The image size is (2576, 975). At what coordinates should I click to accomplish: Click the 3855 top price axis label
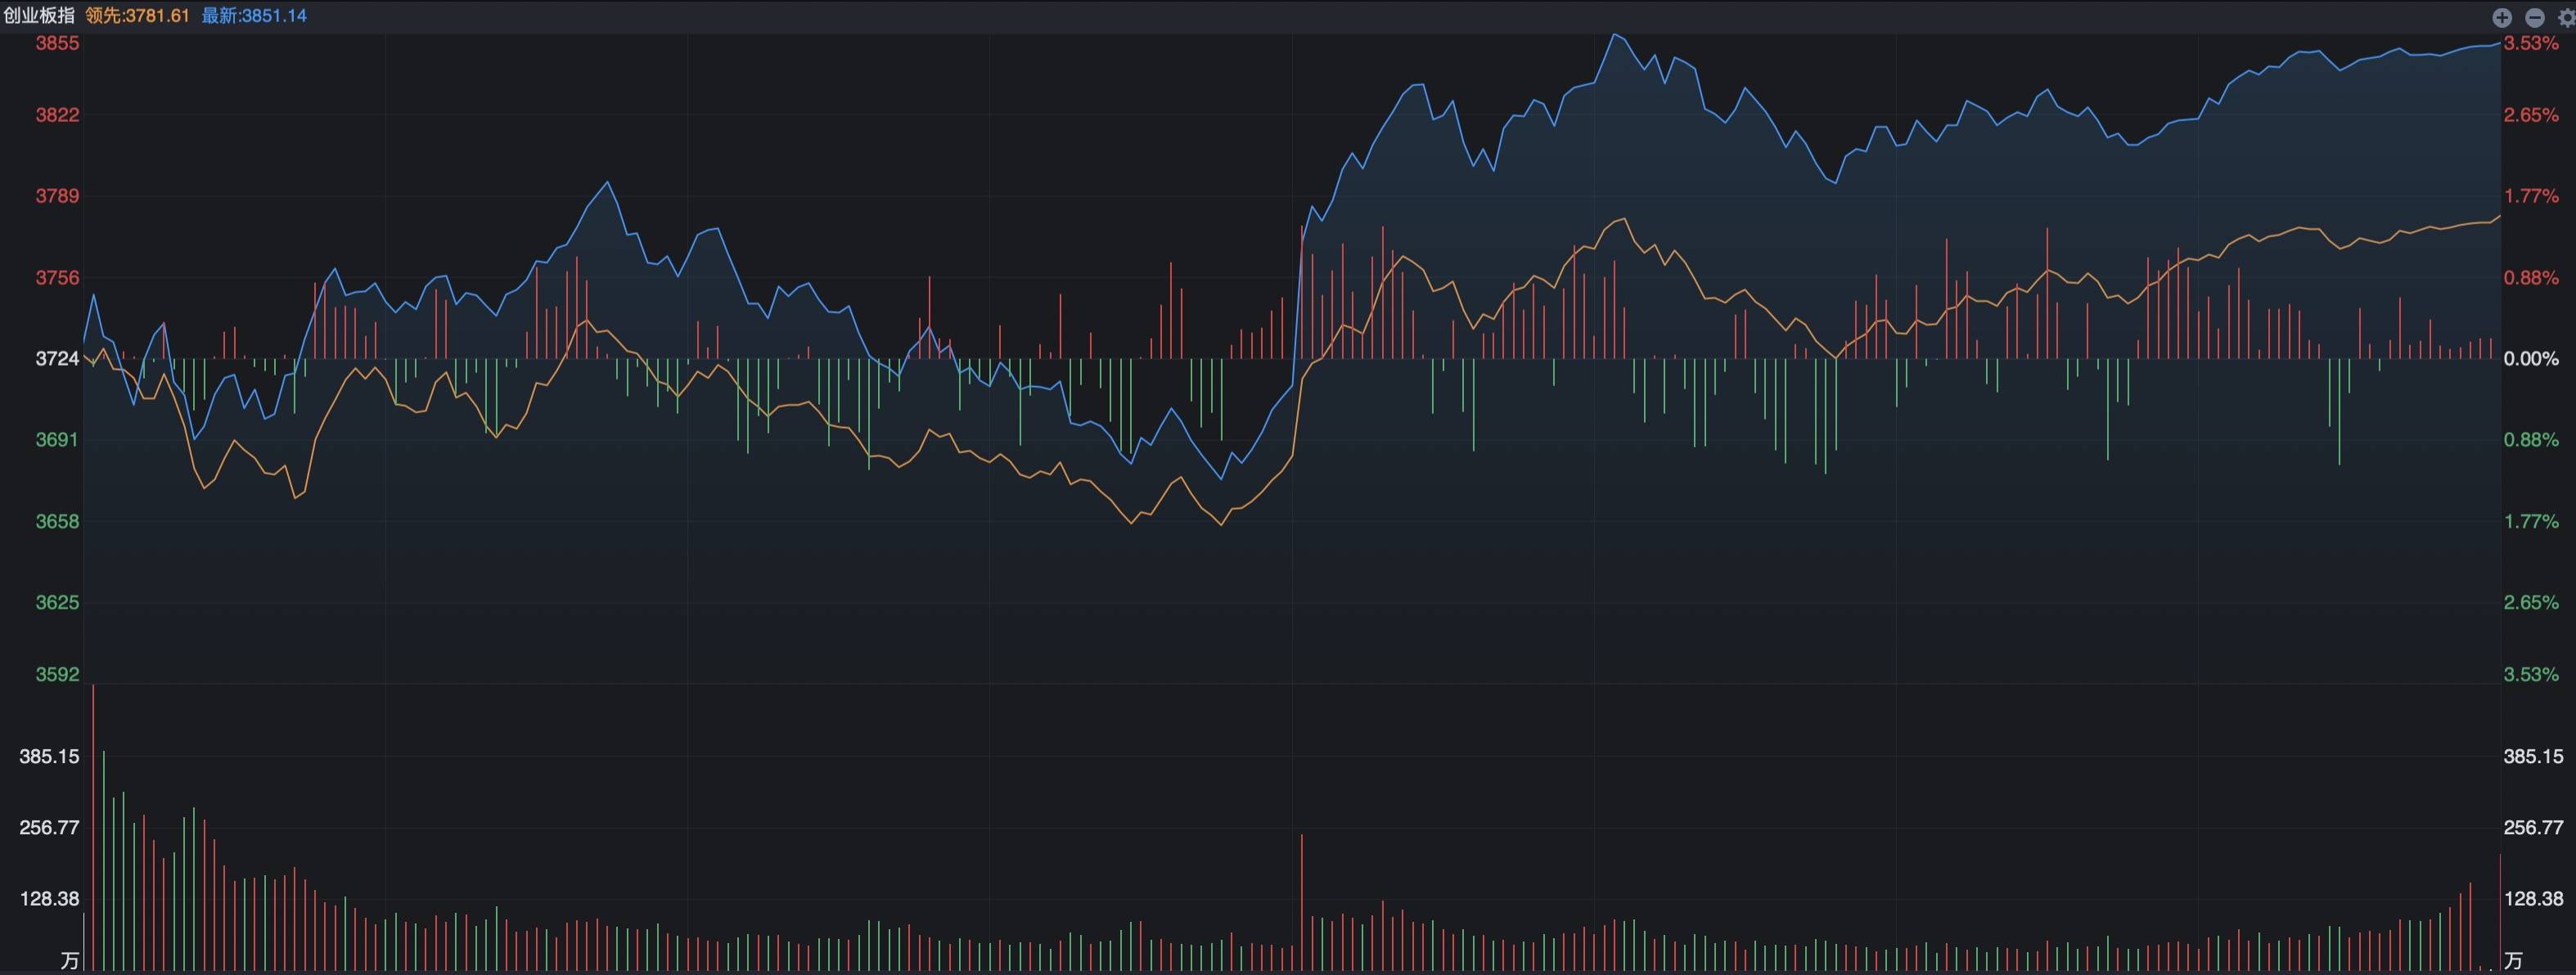(x=57, y=43)
